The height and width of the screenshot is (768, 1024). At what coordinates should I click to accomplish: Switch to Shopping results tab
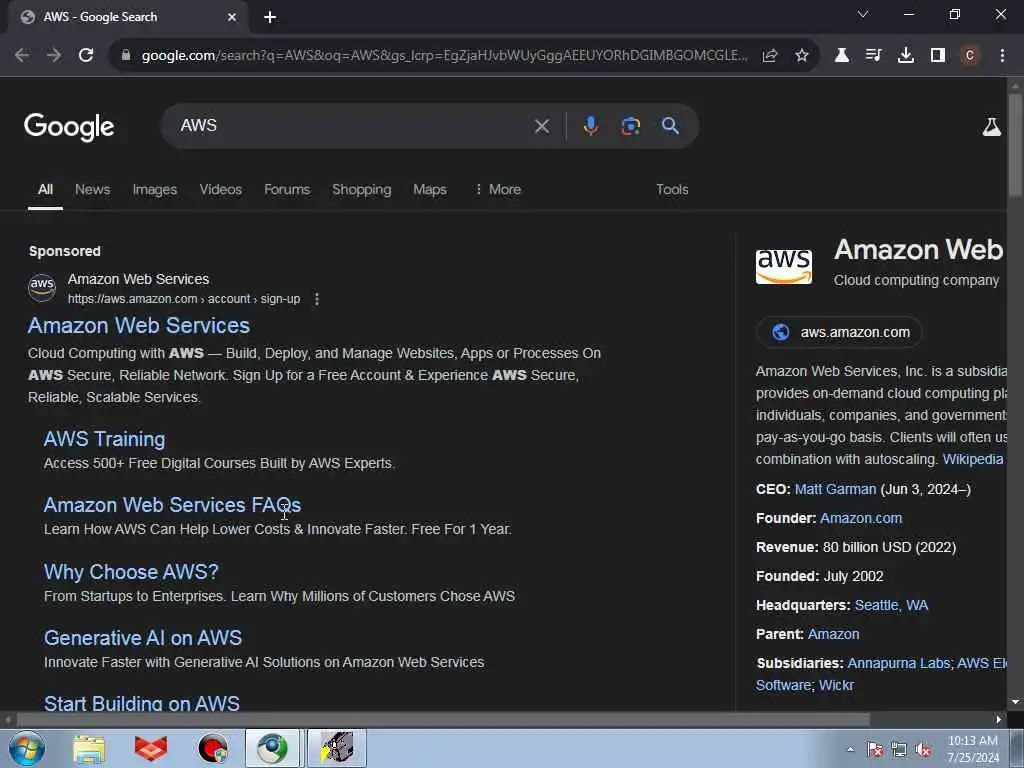(362, 189)
